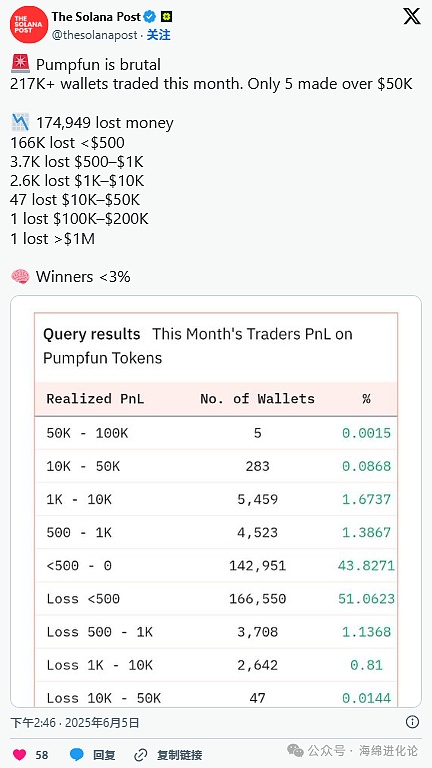Open the Query results table image
Screen dimensions: 432x768
tap(216, 501)
